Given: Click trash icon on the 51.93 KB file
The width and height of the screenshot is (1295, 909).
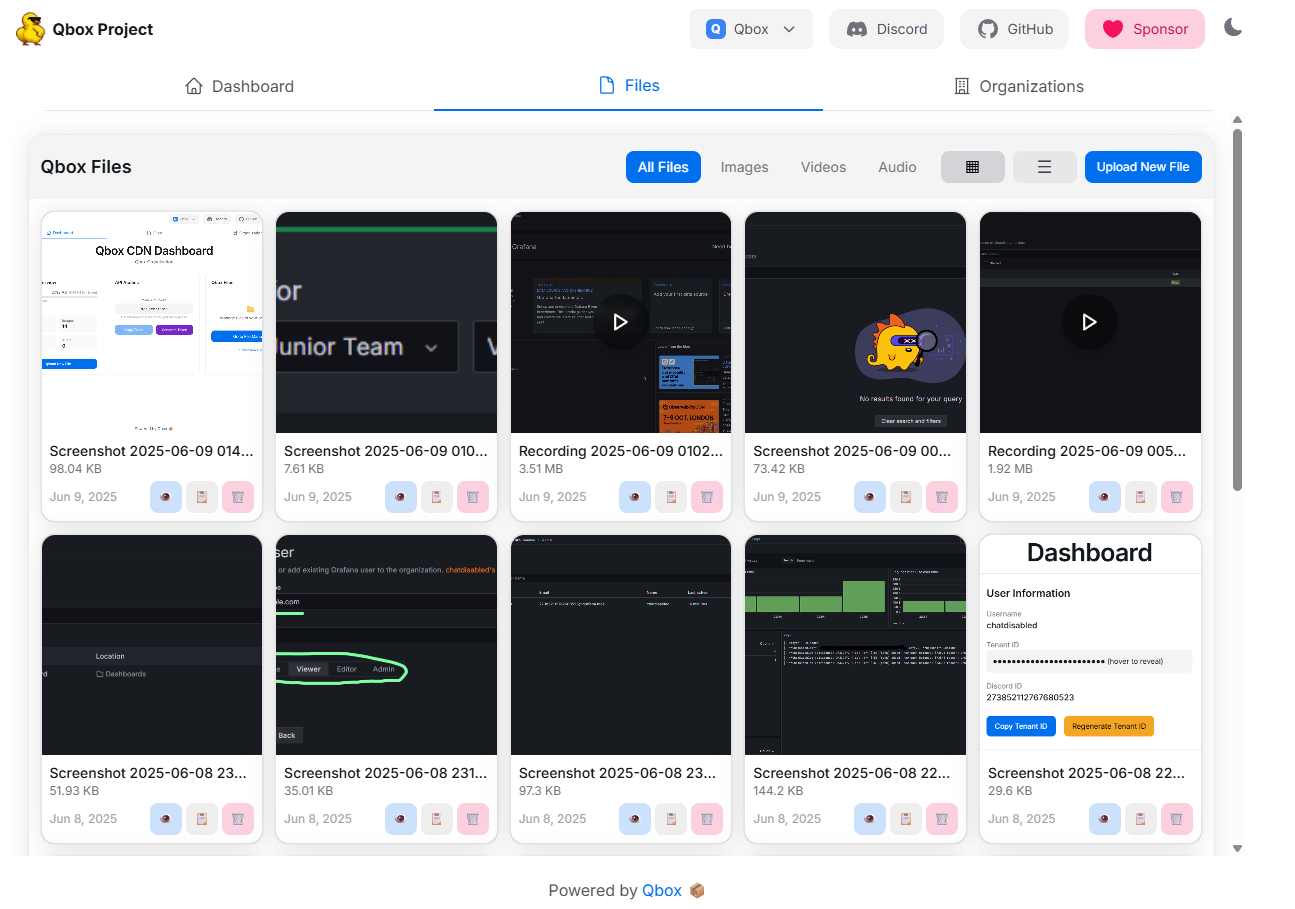Looking at the screenshot, I should click(x=238, y=819).
